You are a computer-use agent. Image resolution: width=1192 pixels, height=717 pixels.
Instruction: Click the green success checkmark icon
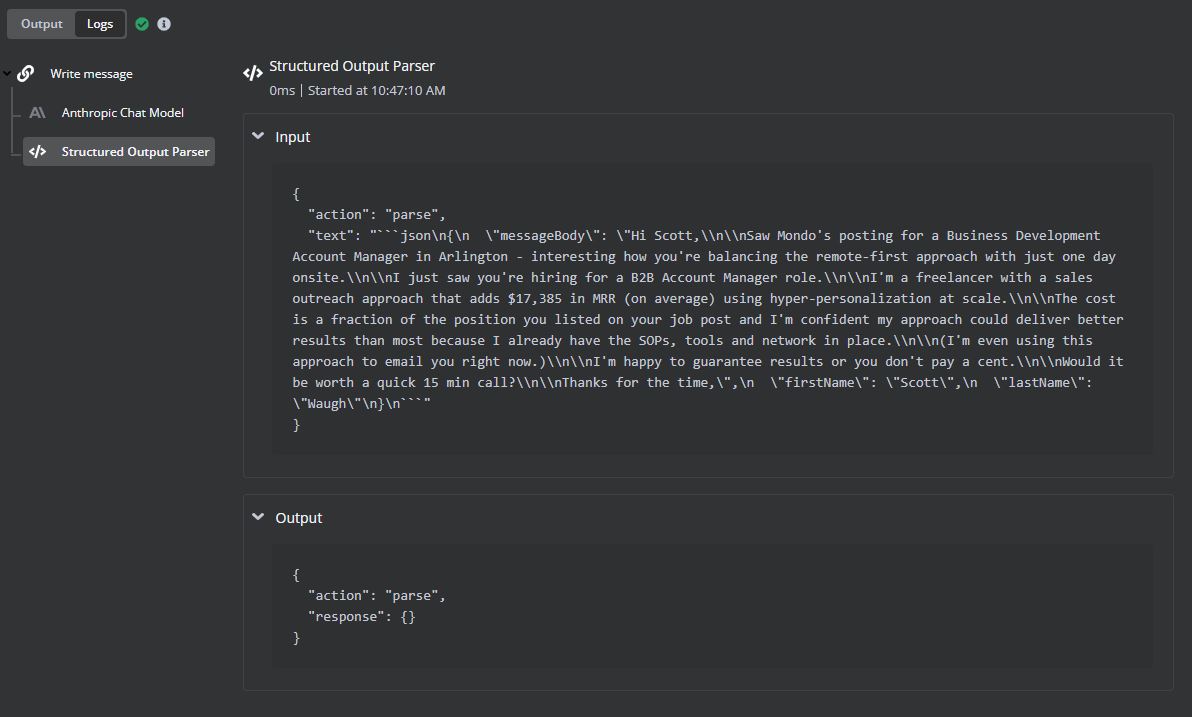pyautogui.click(x=142, y=24)
